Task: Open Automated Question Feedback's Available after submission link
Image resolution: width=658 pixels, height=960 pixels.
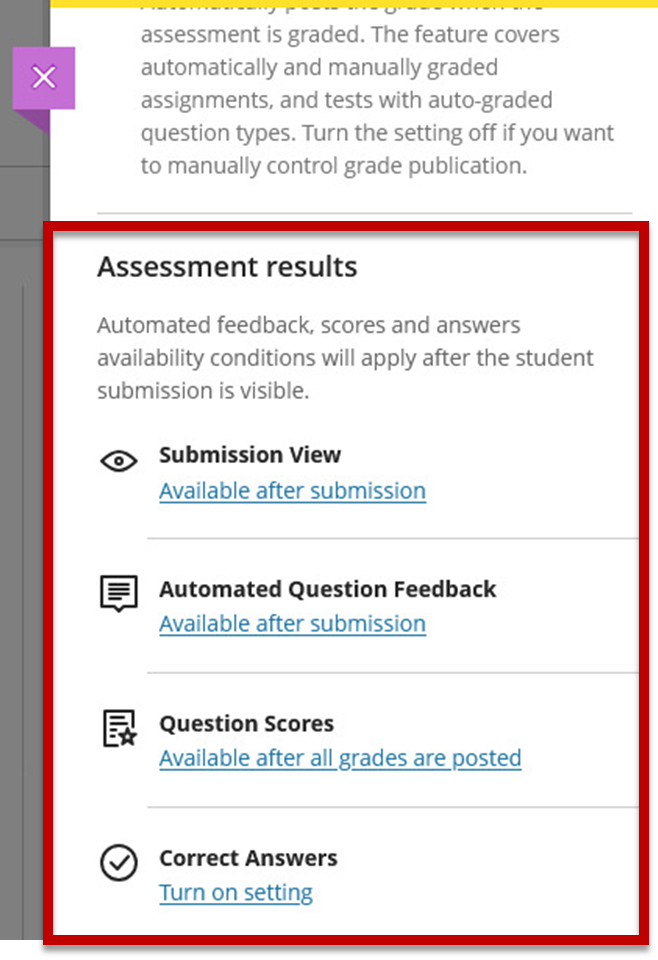Action: [x=293, y=624]
